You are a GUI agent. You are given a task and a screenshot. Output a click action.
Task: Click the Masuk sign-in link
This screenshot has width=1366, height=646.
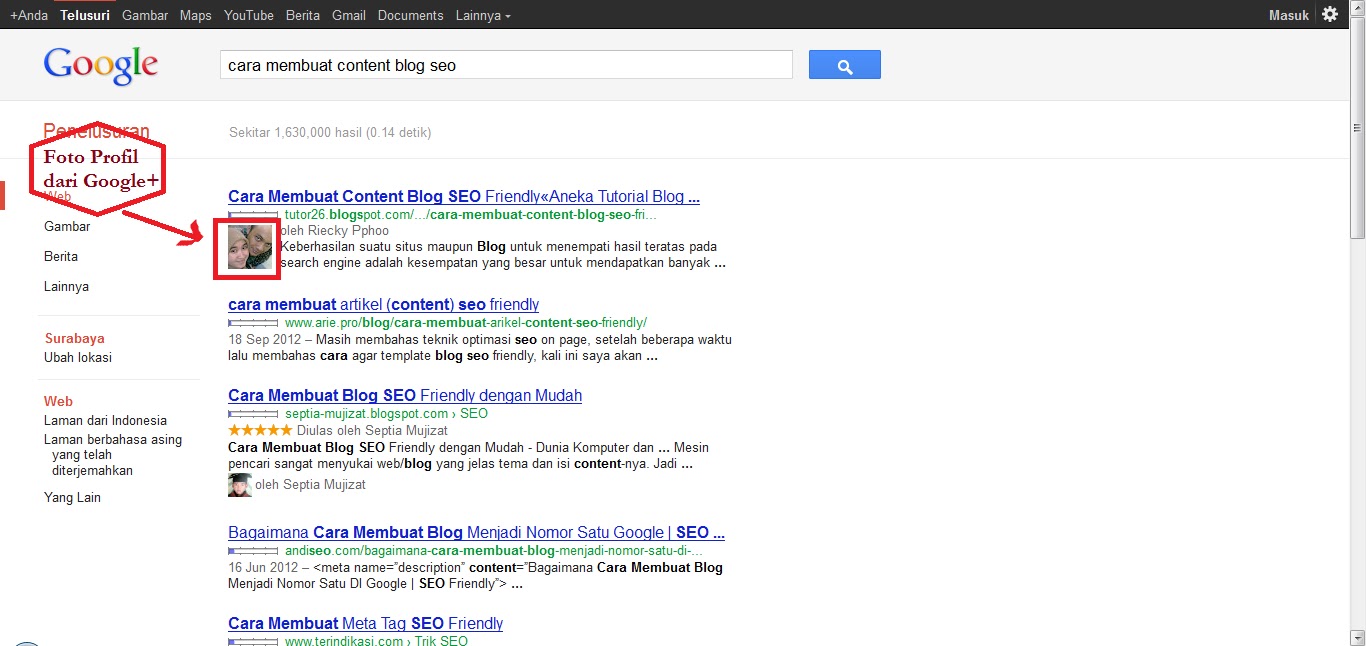(x=1289, y=15)
